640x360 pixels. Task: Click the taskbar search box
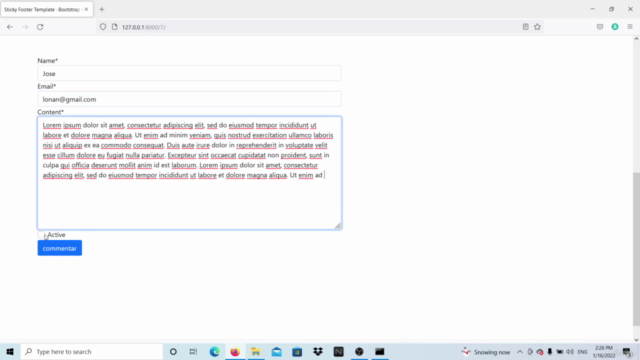click(x=92, y=351)
